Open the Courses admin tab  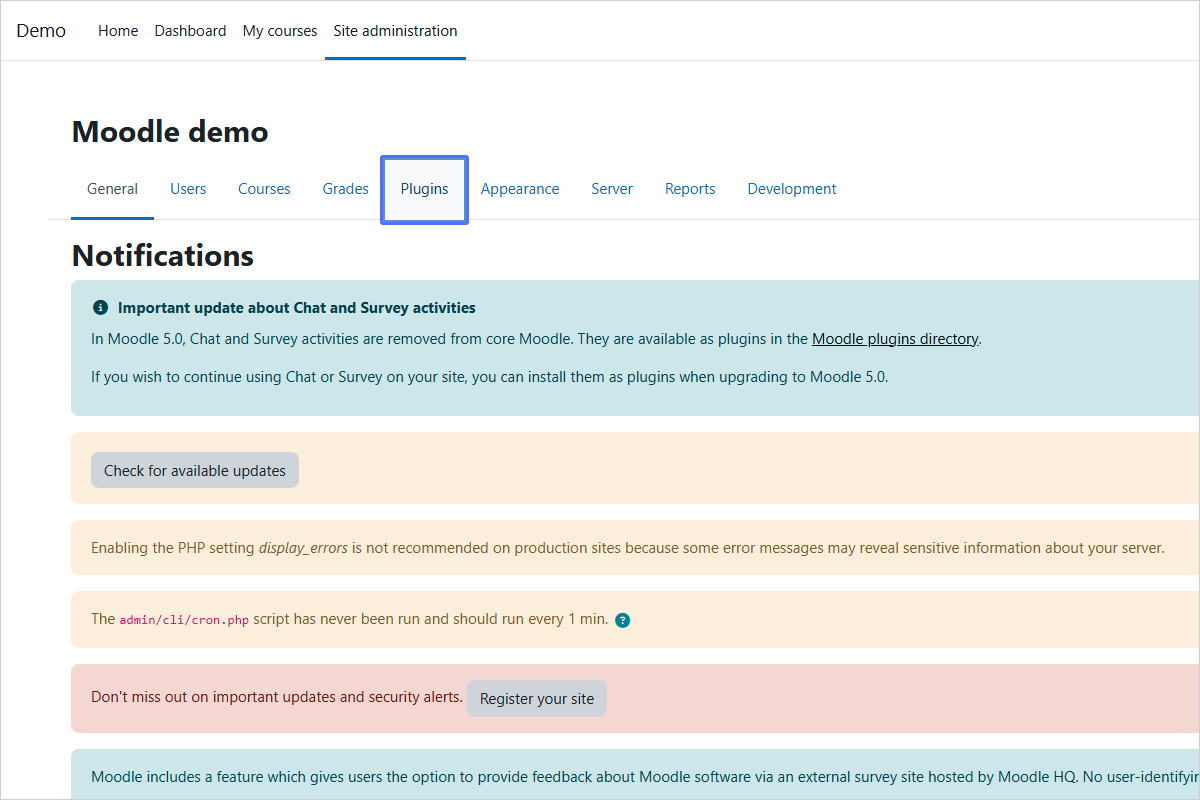264,189
